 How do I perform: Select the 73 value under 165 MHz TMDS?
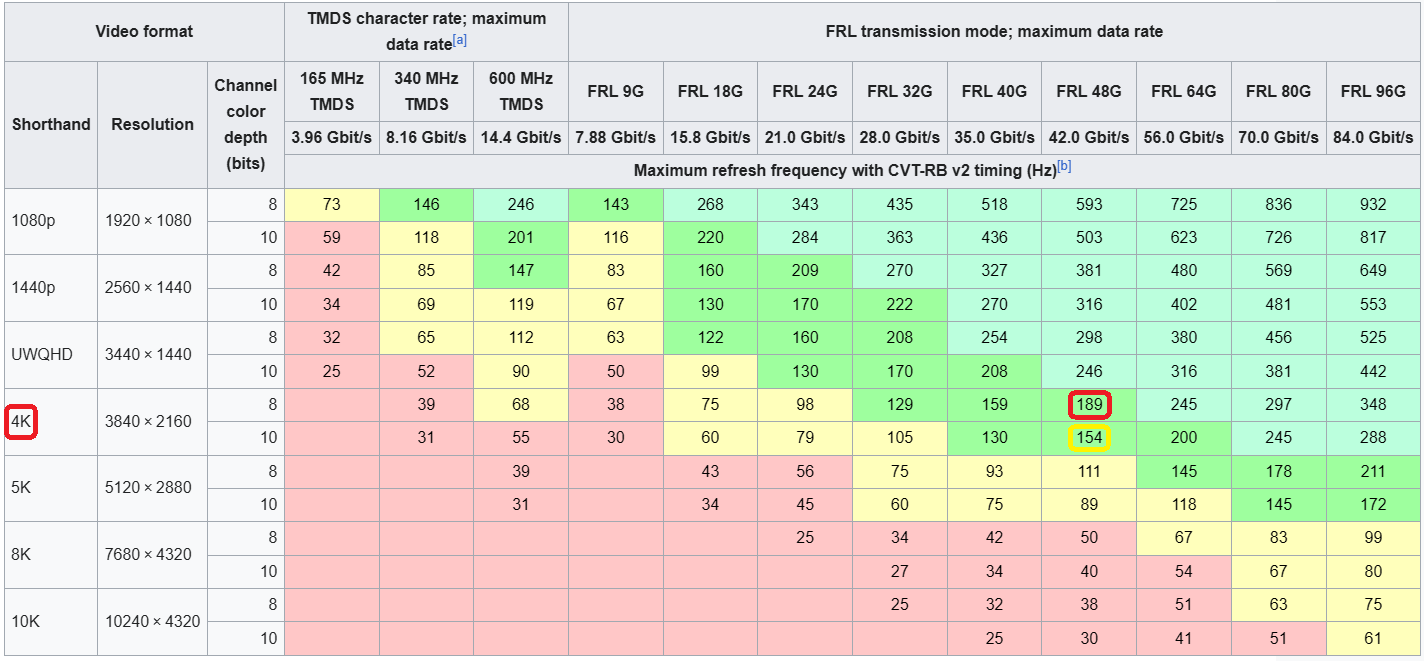coord(332,204)
